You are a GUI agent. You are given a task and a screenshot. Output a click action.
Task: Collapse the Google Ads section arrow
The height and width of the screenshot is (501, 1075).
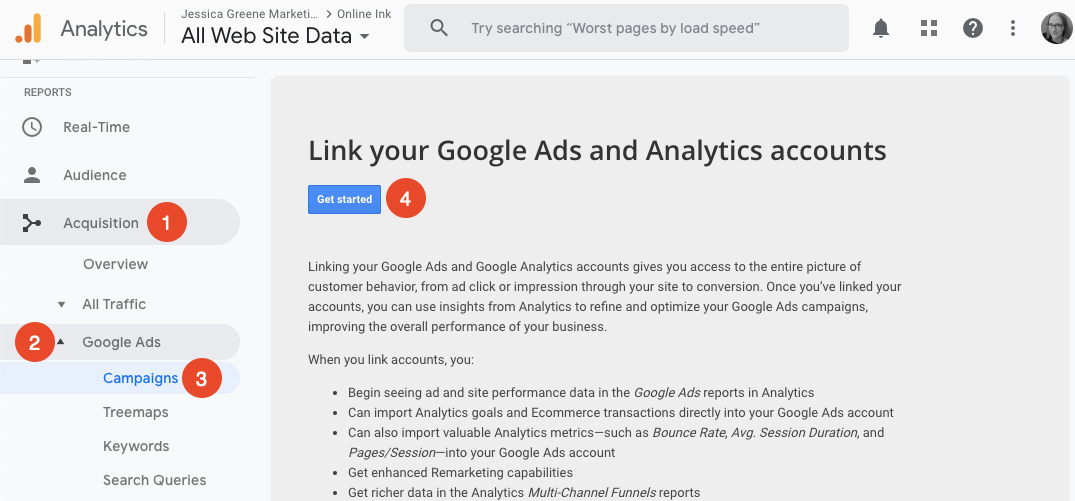62,341
